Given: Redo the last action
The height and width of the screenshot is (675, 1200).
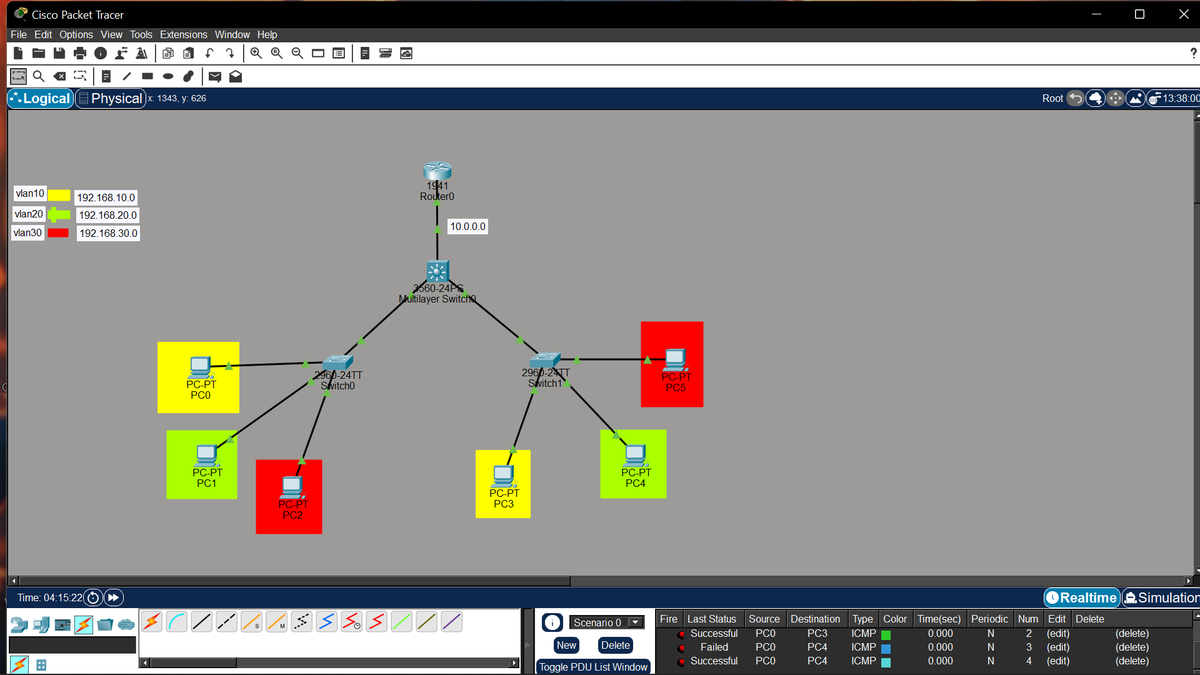Looking at the screenshot, I should coord(230,53).
